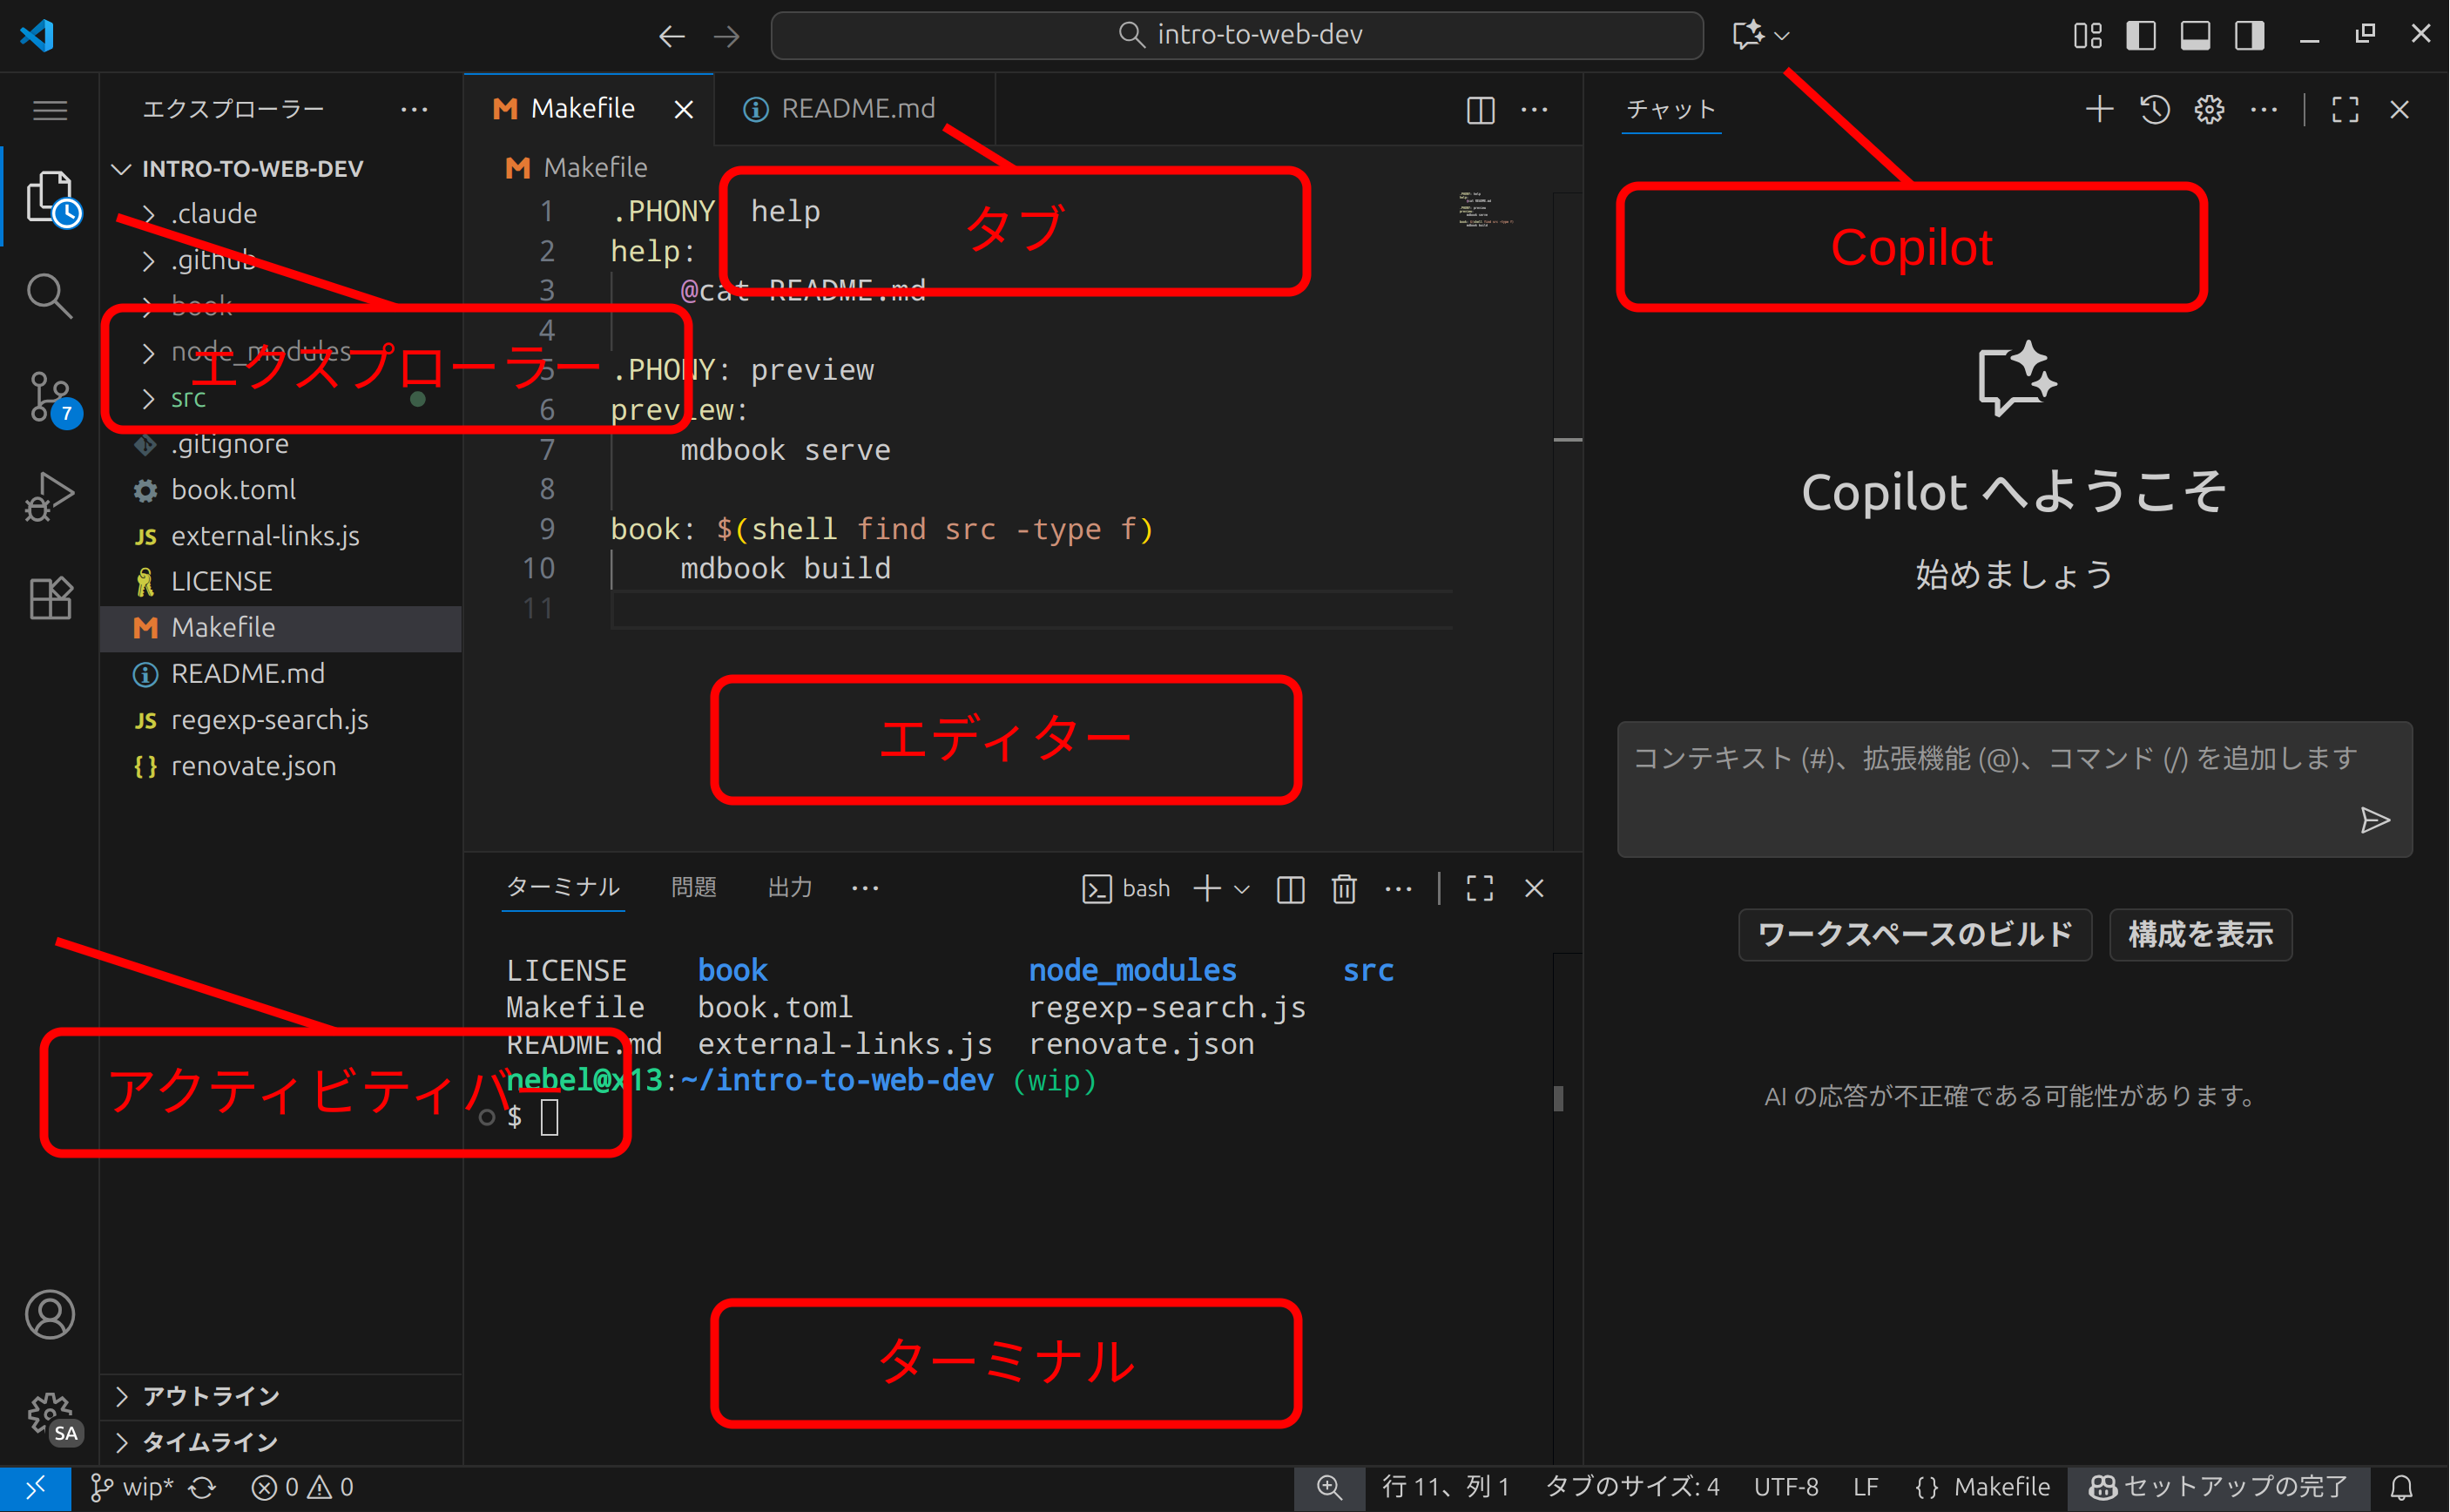Click the ワークスペースのビルド button
The image size is (2450, 1512).
1914,935
